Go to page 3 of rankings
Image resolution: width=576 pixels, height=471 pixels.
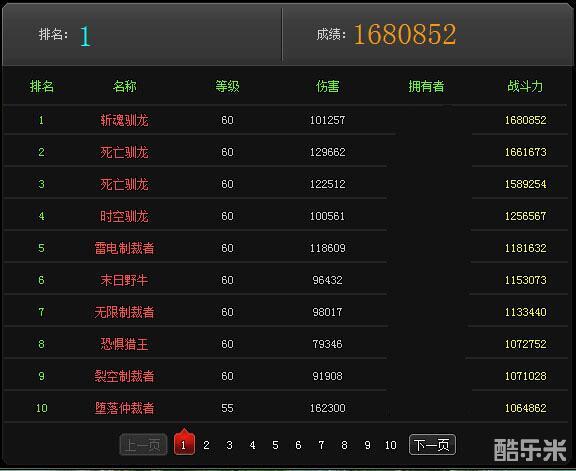coord(229,445)
